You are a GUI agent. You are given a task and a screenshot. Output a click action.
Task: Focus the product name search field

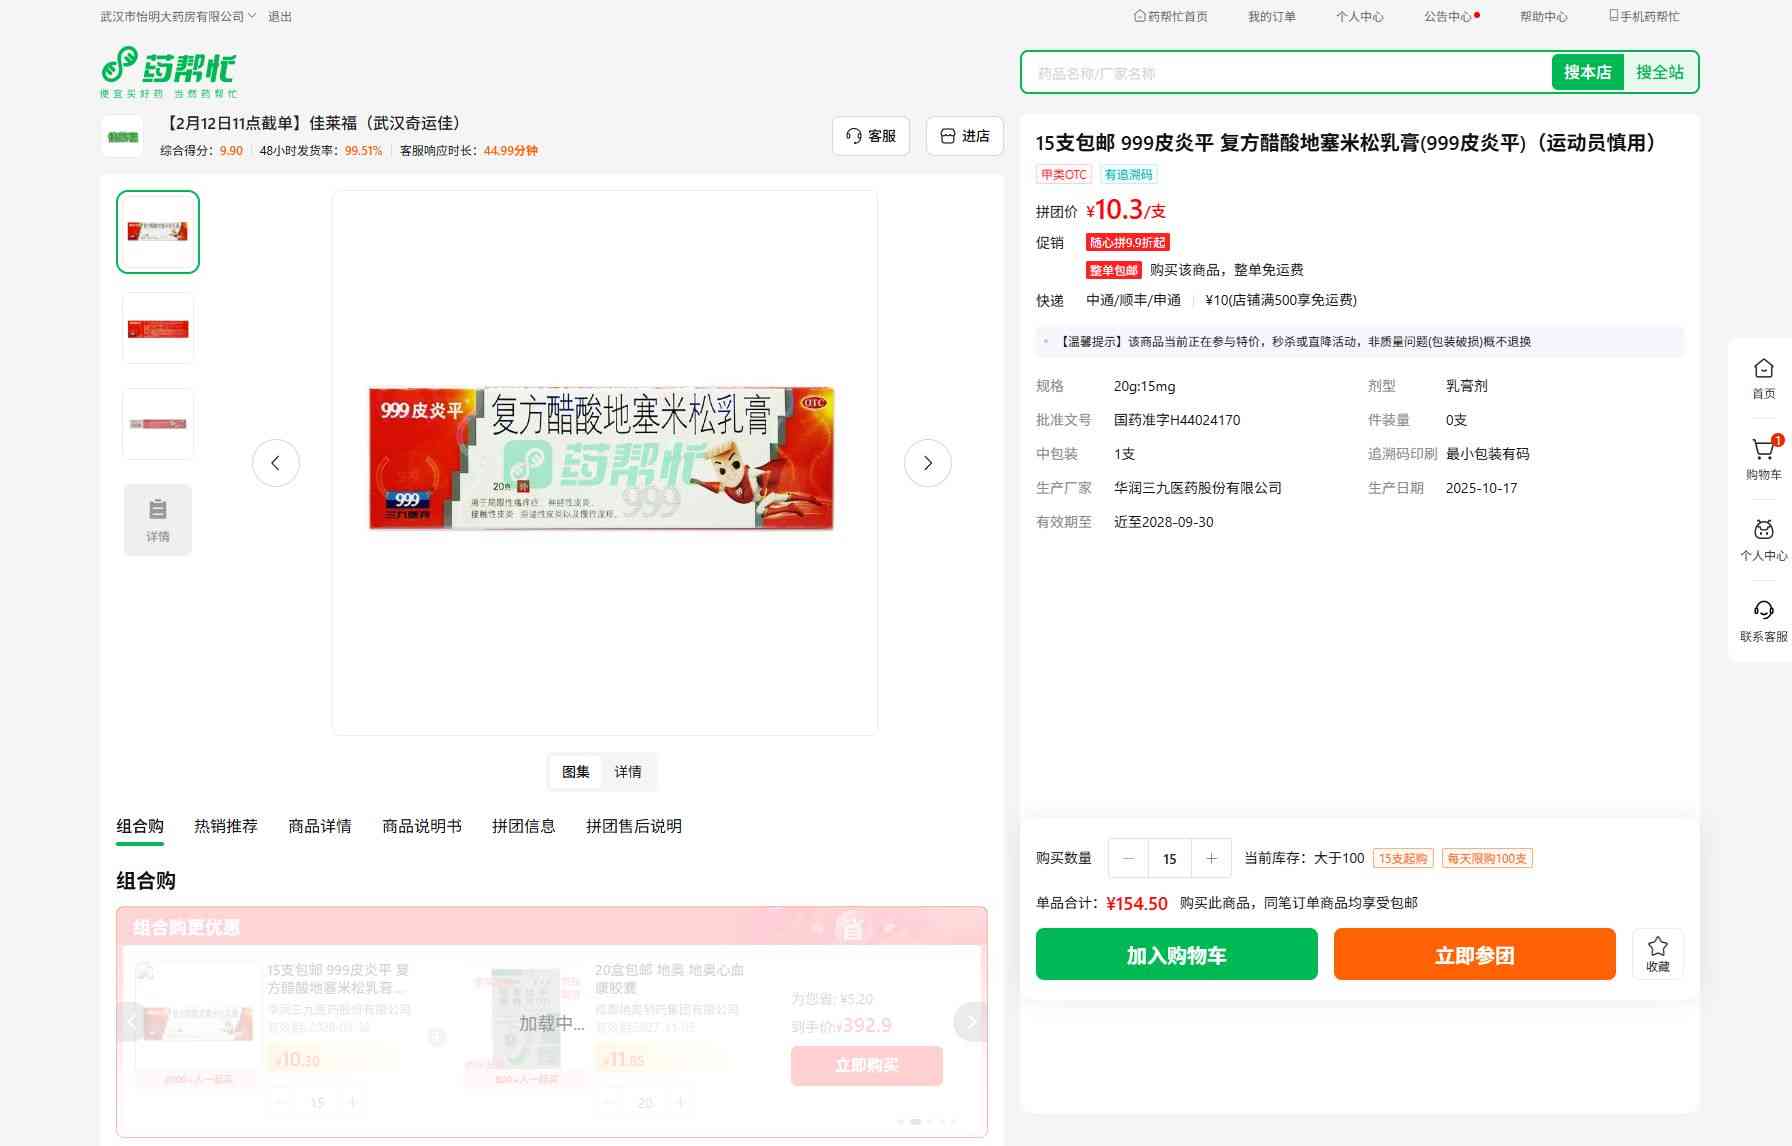(x=1285, y=73)
